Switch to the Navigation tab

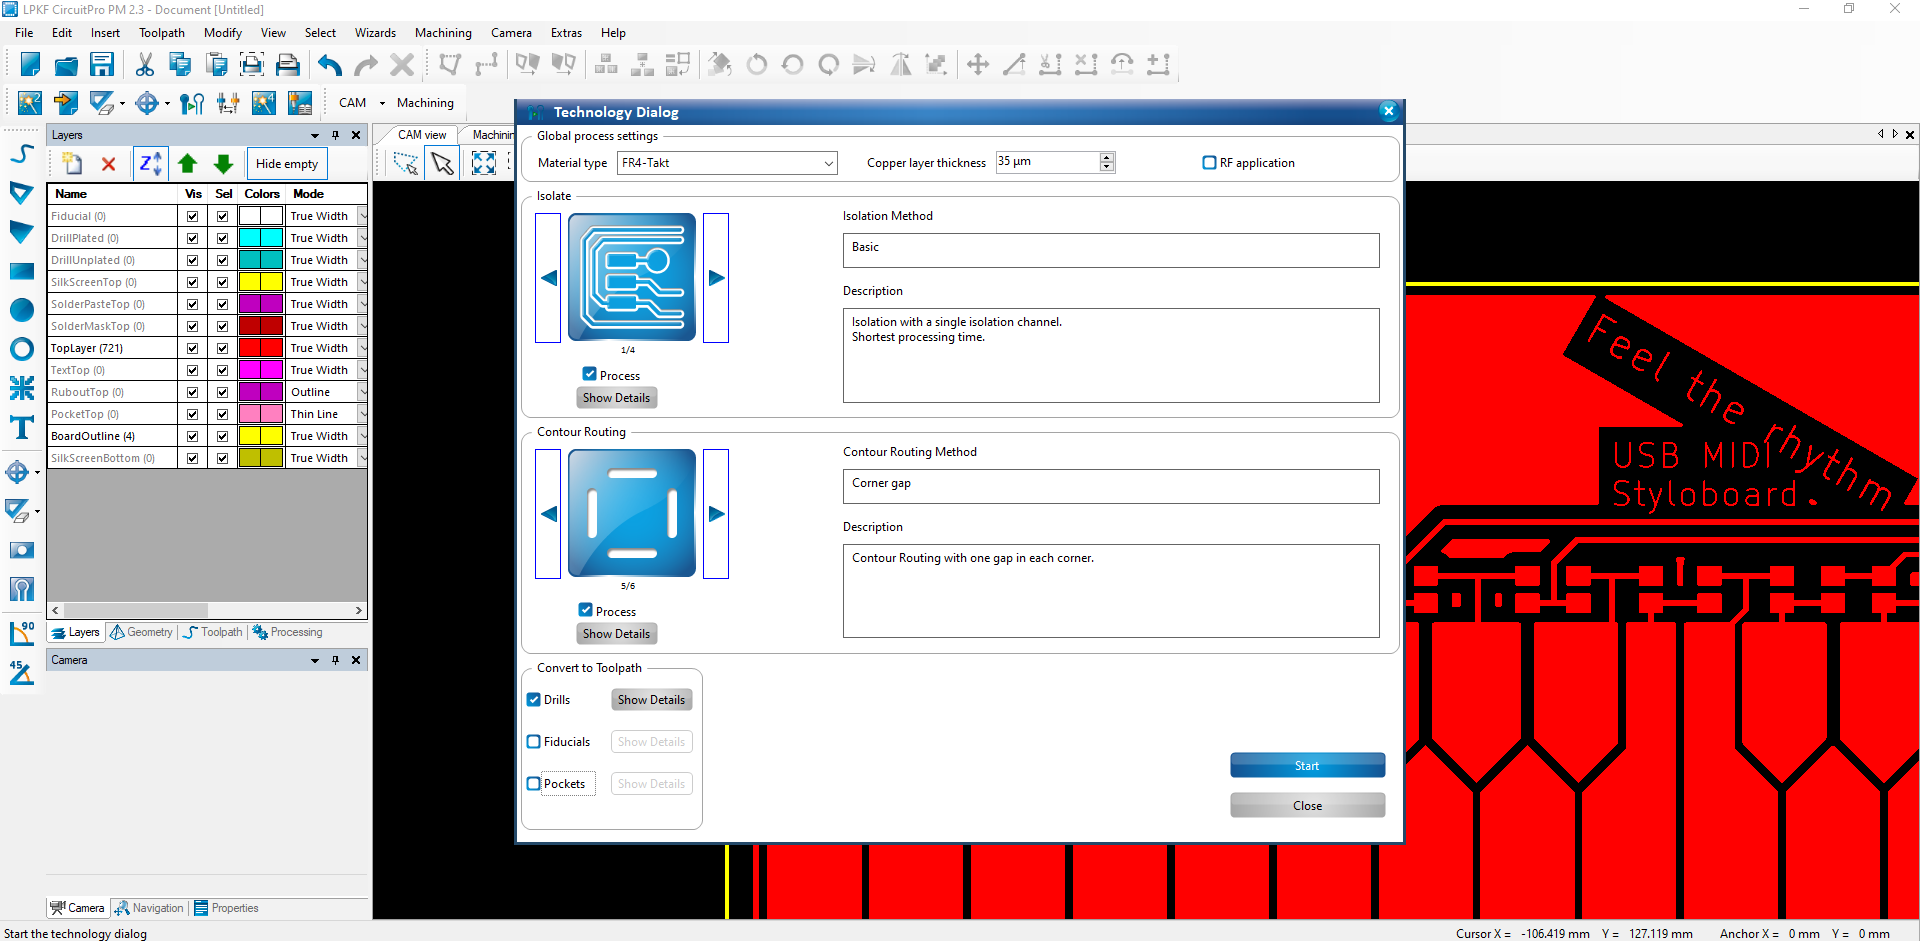pyautogui.click(x=149, y=908)
